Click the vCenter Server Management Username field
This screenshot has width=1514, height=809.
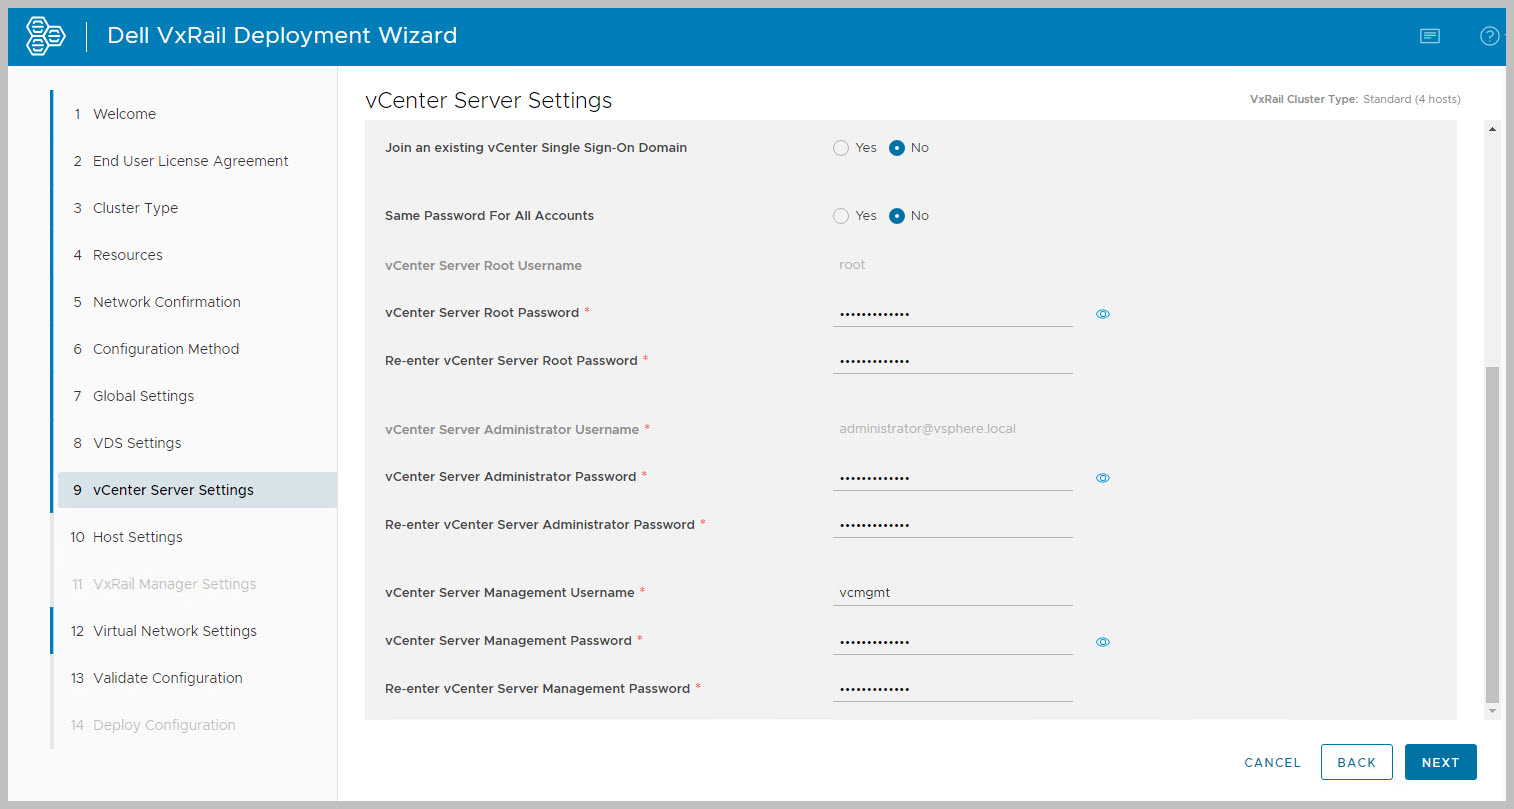pos(952,593)
